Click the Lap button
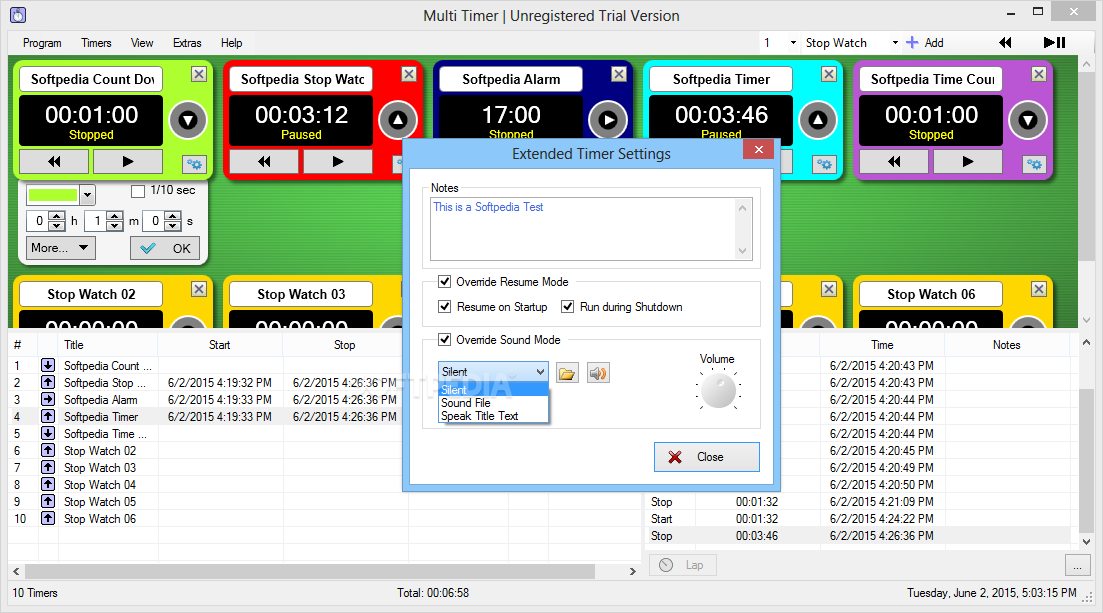The width and height of the screenshot is (1103, 613). (x=682, y=565)
